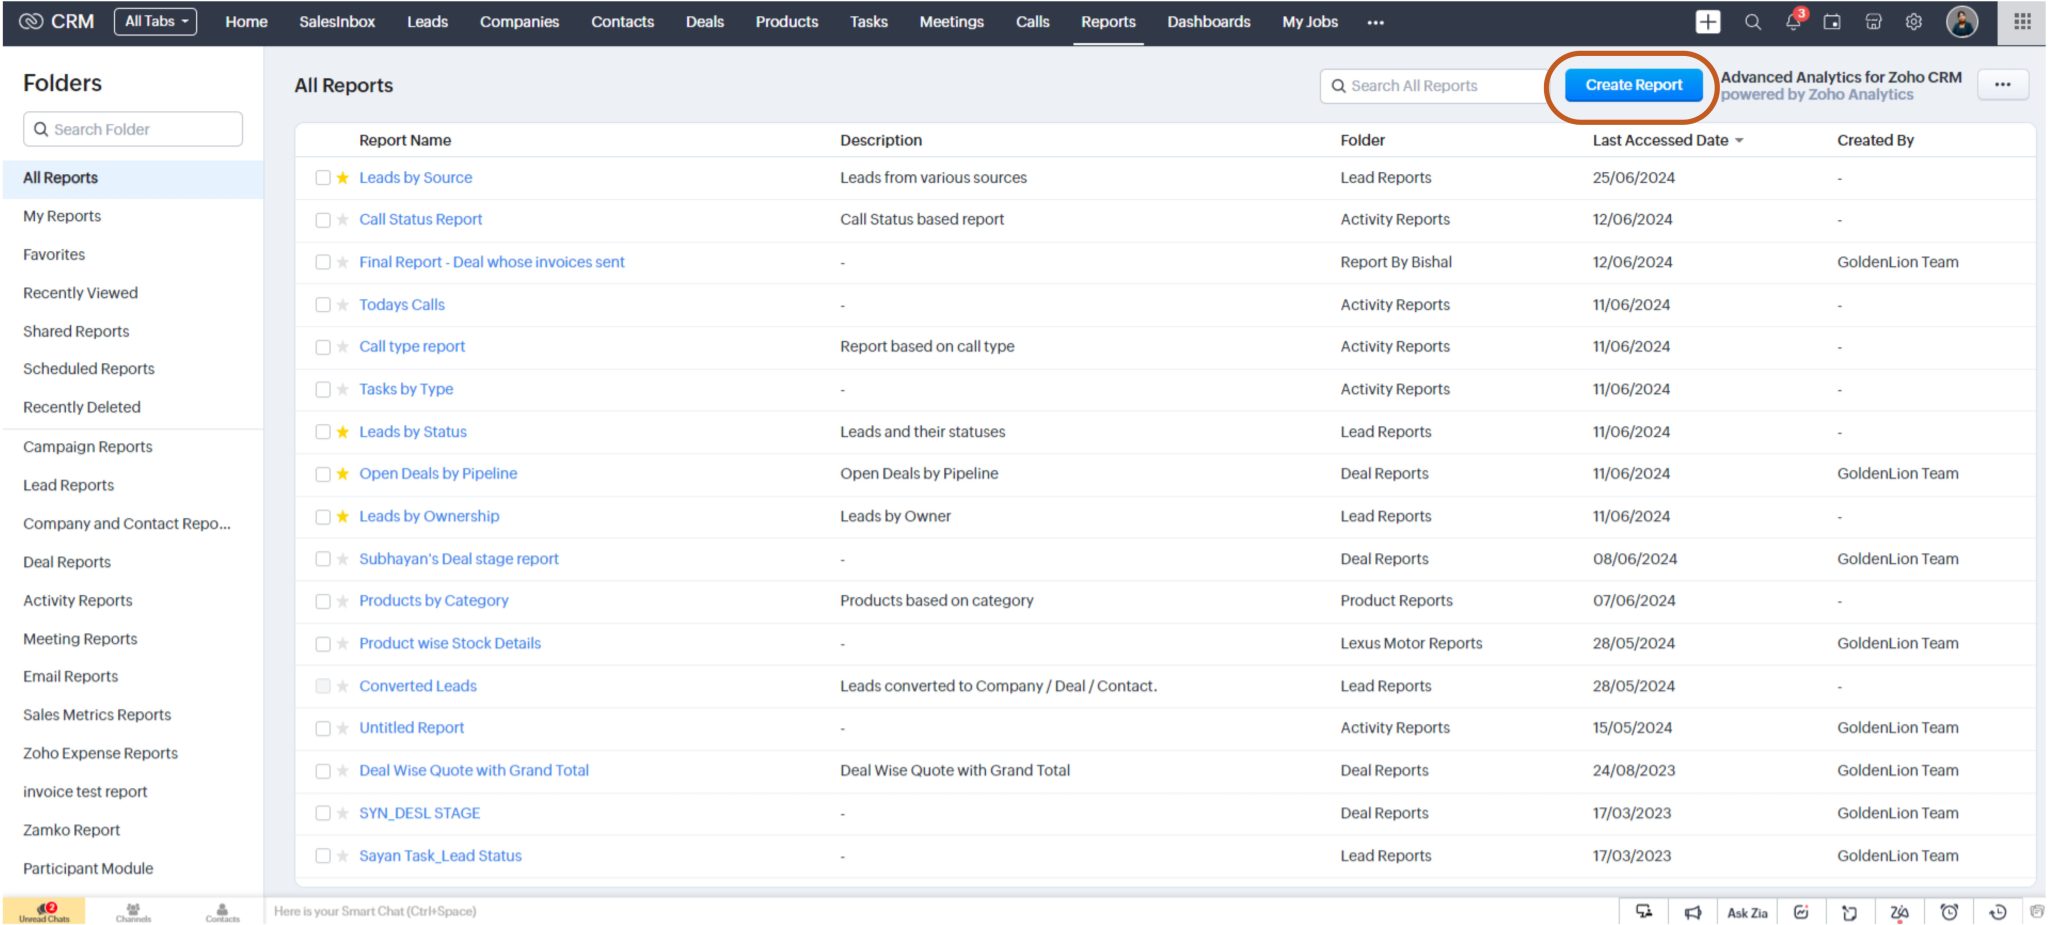The image size is (2048, 925).
Task: Expand the ellipsis menu in the navigation bar
Action: pos(1375,22)
